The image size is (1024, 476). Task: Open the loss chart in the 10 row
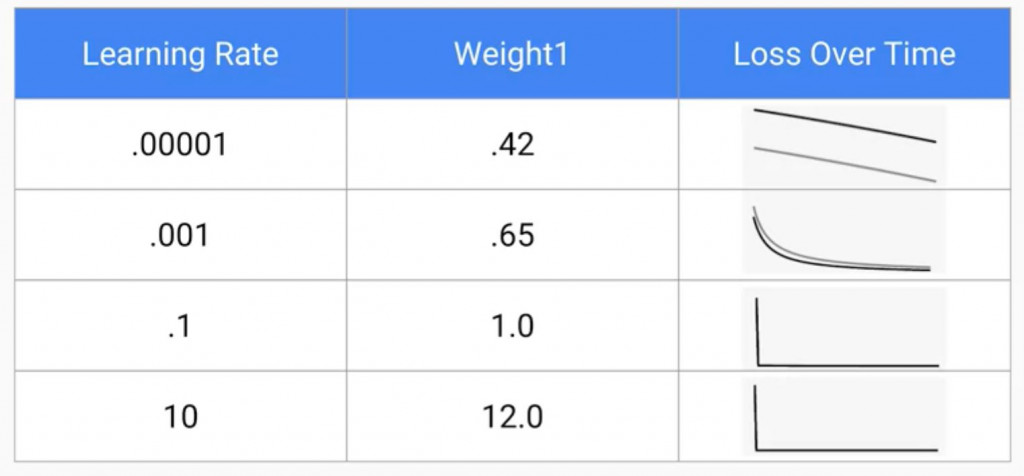tap(844, 417)
